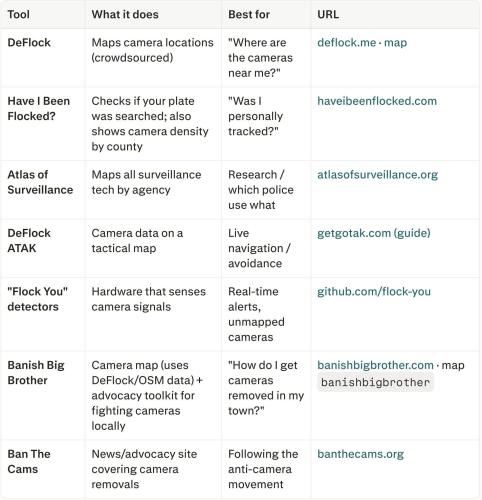This screenshot has height=500, width=482.
Task: Open the DeFlock map link
Action: tap(395, 43)
